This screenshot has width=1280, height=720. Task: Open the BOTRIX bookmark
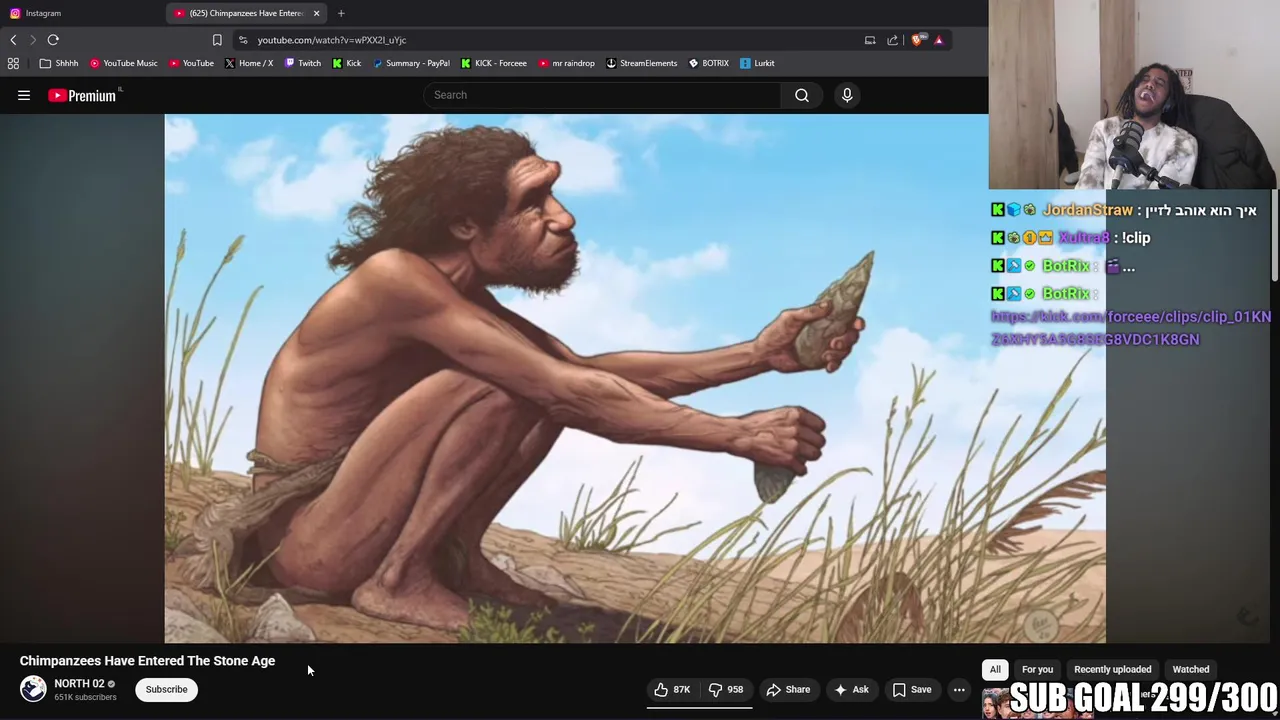coord(708,63)
